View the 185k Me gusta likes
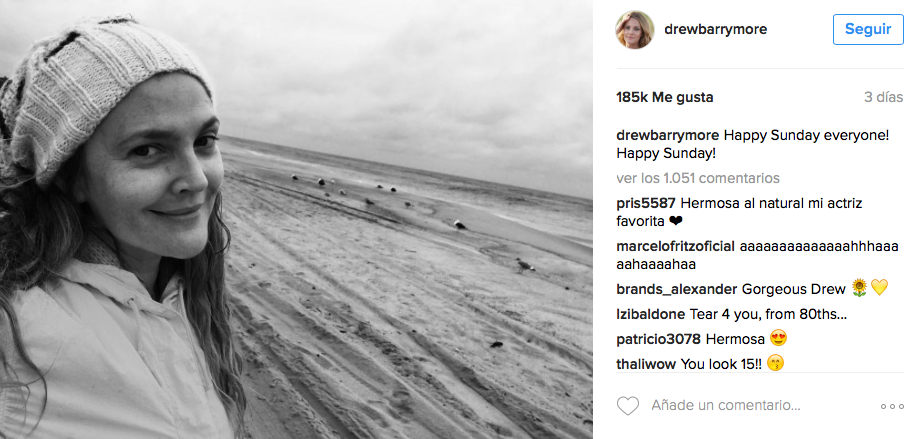This screenshot has height=439, width=920. pyautogui.click(x=665, y=98)
